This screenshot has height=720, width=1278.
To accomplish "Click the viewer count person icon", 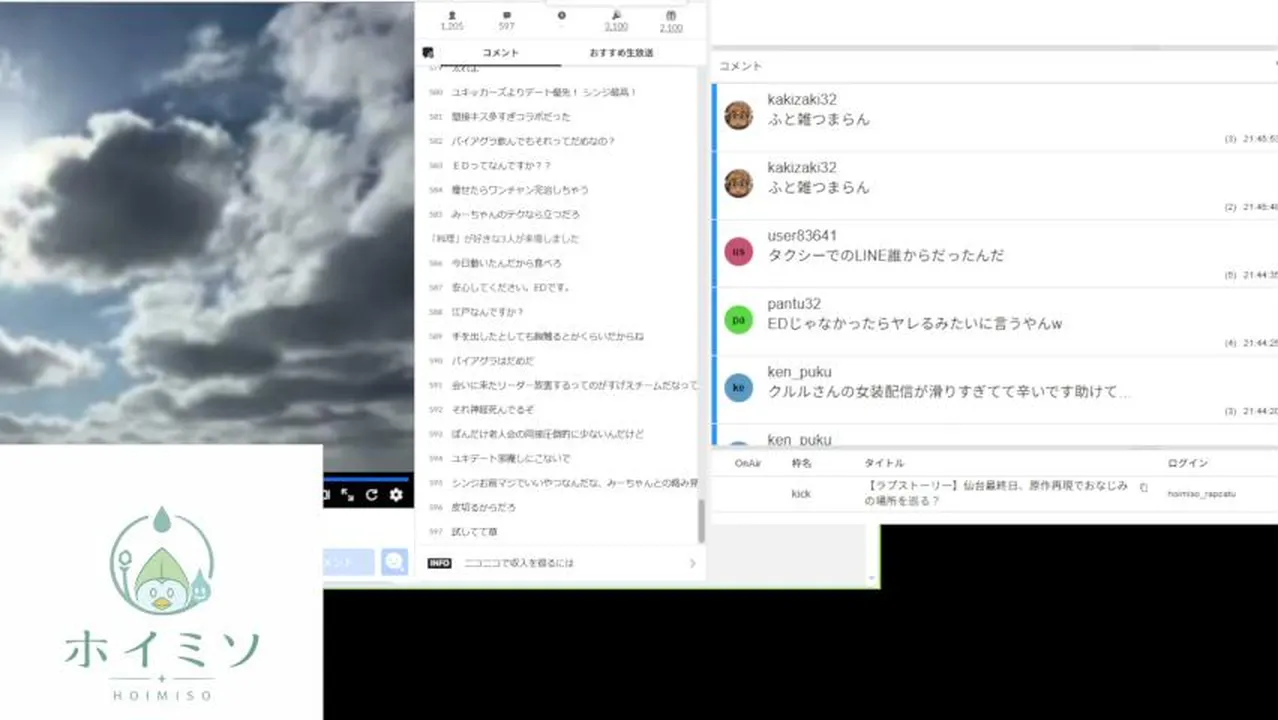I will 451,16.
